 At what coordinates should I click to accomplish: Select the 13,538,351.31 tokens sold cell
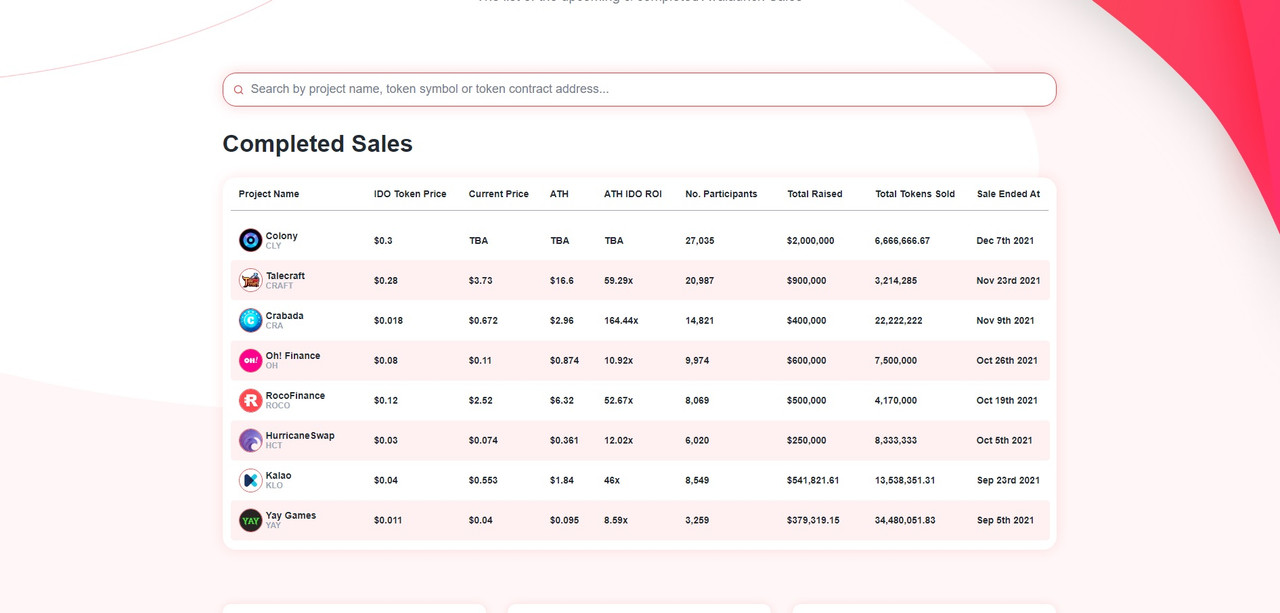(x=906, y=481)
